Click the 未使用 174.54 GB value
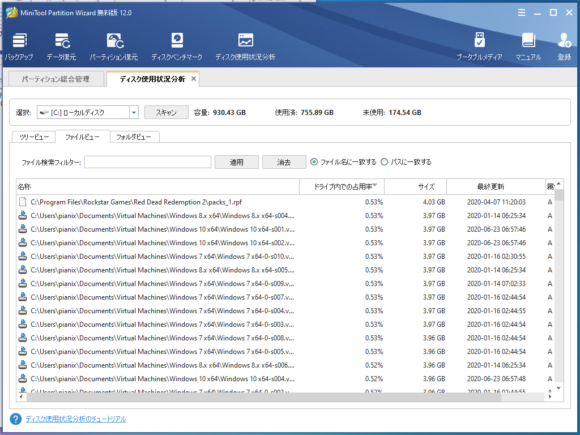 (405, 112)
